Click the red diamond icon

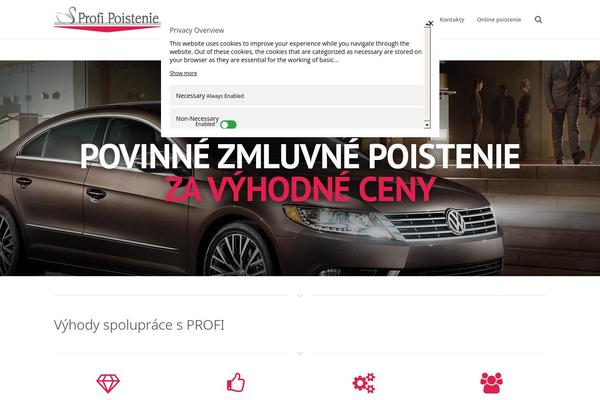pos(108,383)
